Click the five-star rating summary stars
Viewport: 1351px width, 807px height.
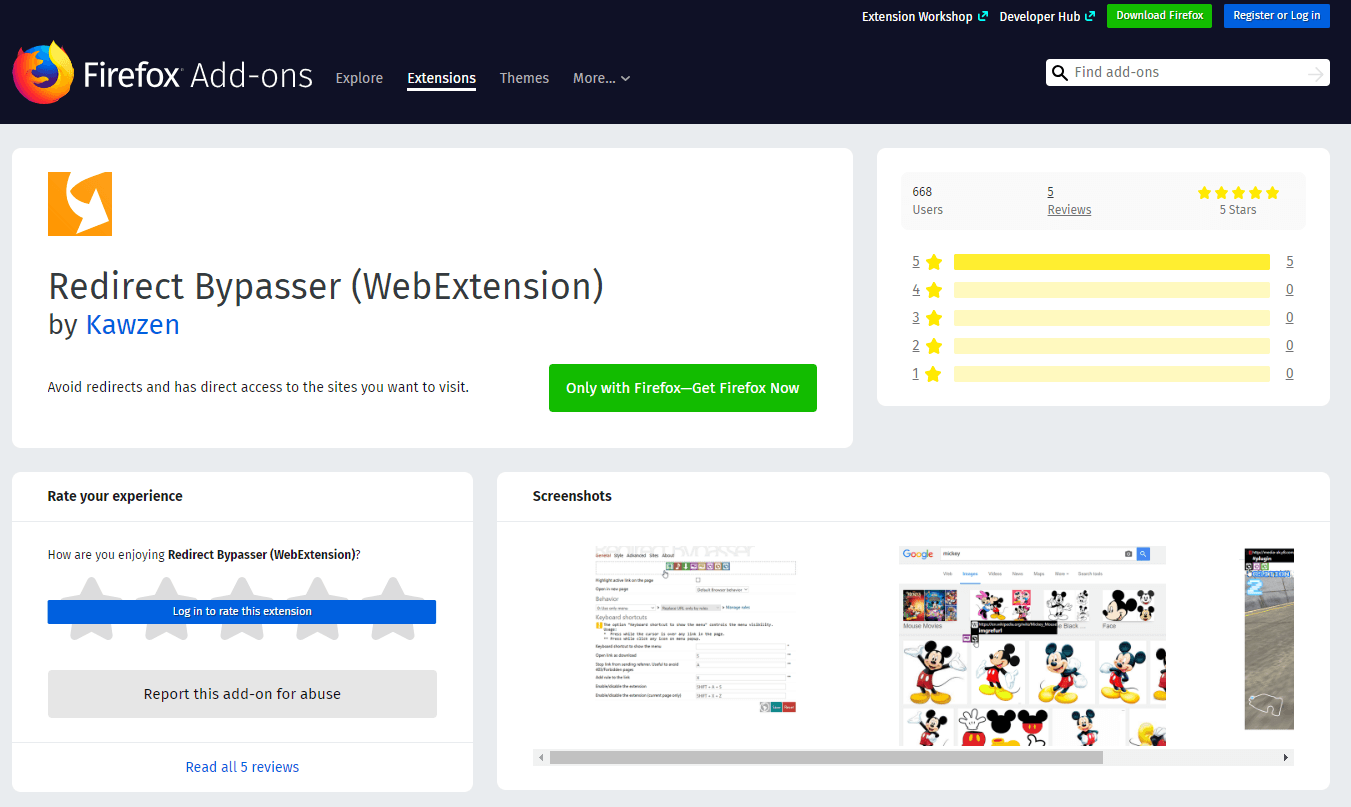1238,192
